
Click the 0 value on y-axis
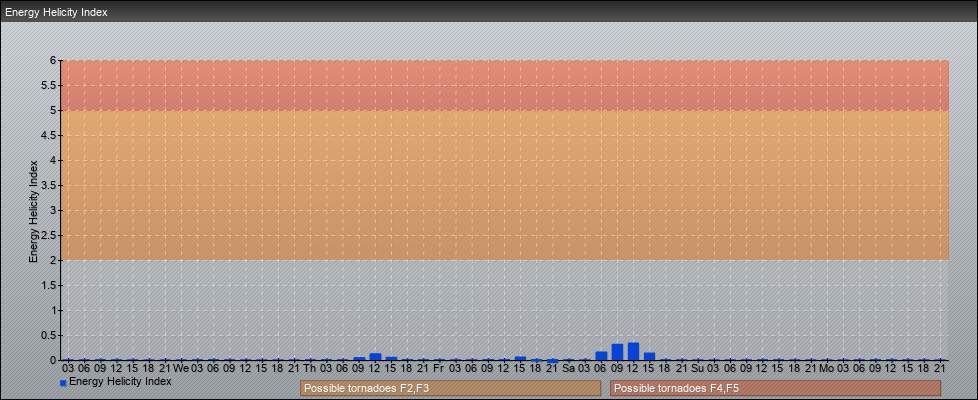[x=54, y=360]
